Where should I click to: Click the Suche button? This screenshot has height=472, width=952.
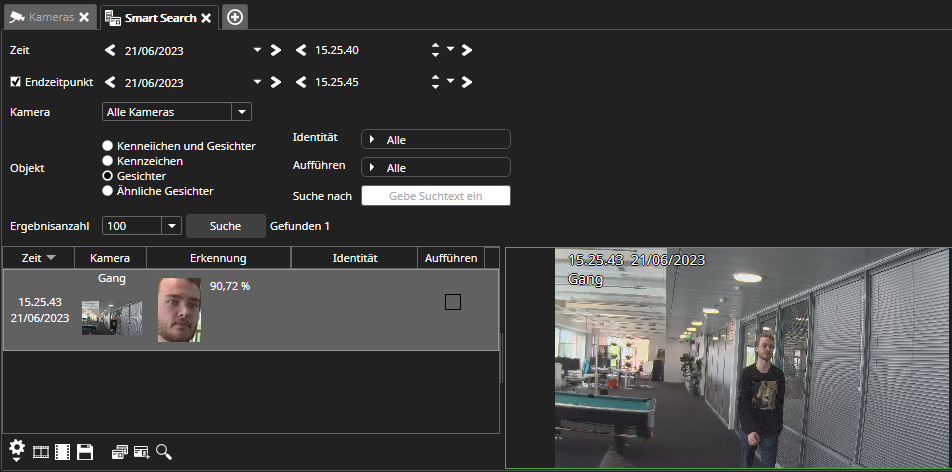[225, 226]
